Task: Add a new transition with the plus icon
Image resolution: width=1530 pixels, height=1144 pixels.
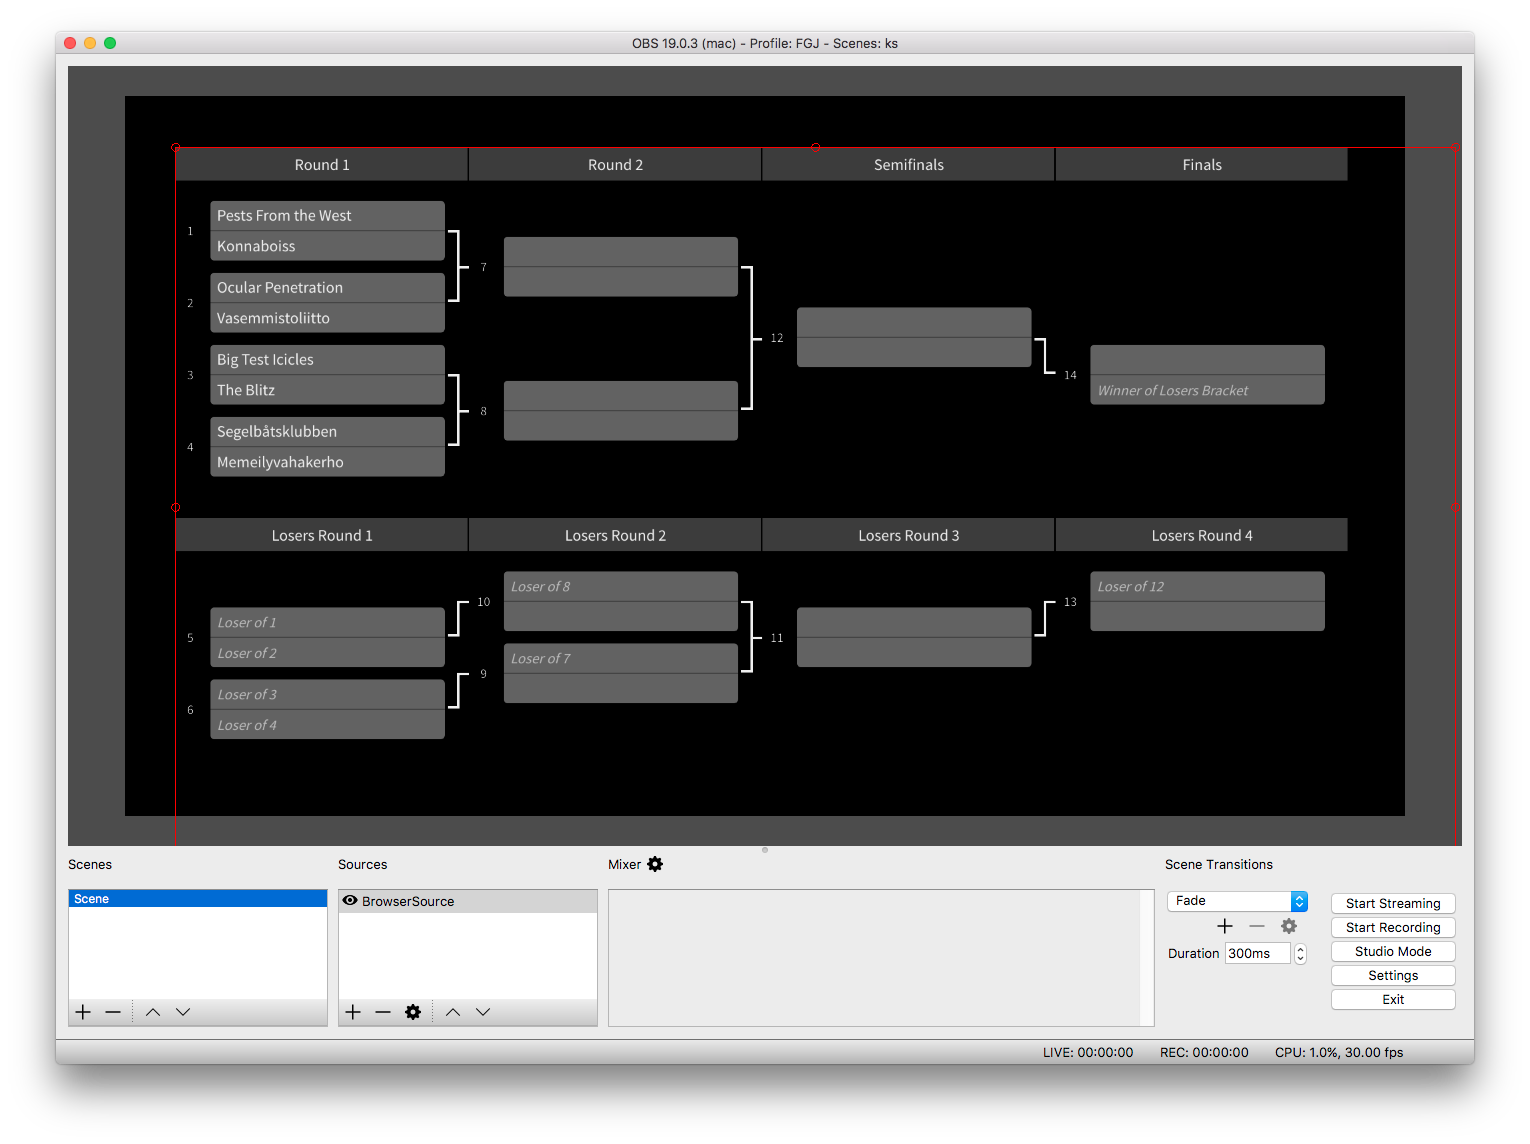Action: pos(1224,926)
